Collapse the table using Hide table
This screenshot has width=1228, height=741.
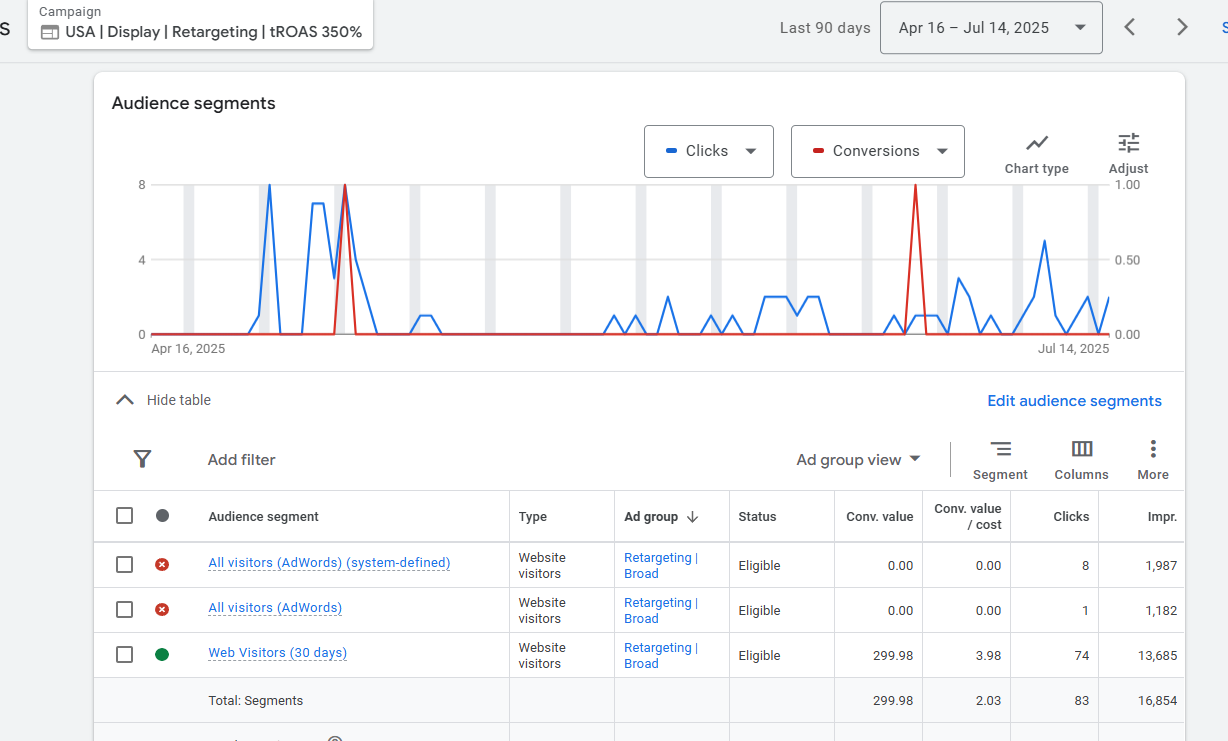163,400
